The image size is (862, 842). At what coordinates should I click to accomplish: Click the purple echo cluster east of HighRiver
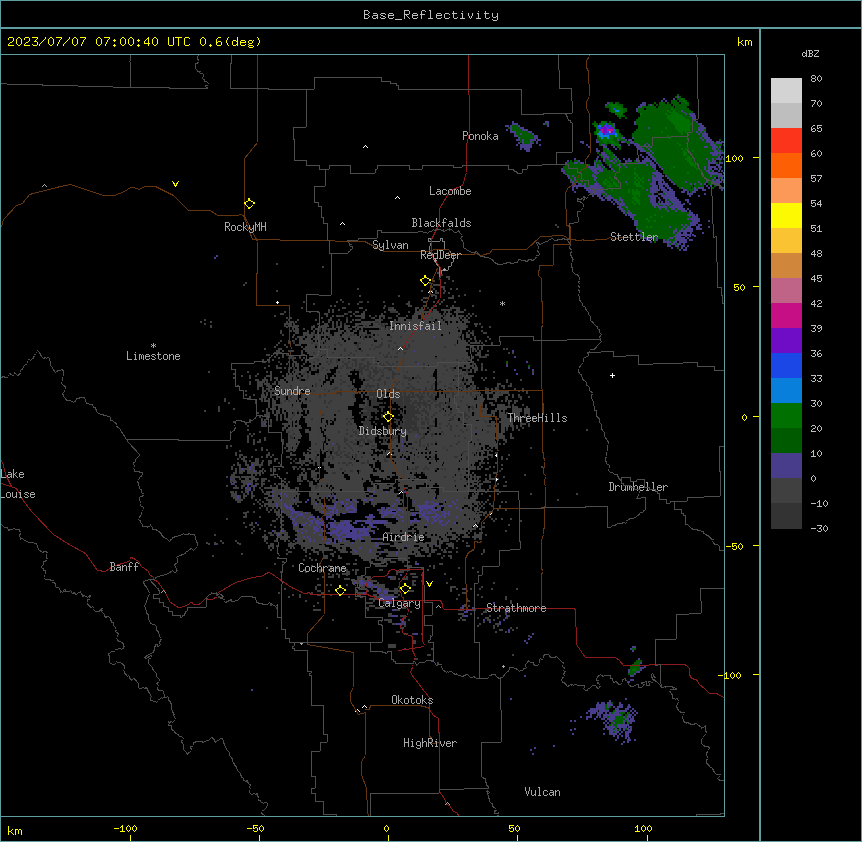pyautogui.click(x=615, y=719)
